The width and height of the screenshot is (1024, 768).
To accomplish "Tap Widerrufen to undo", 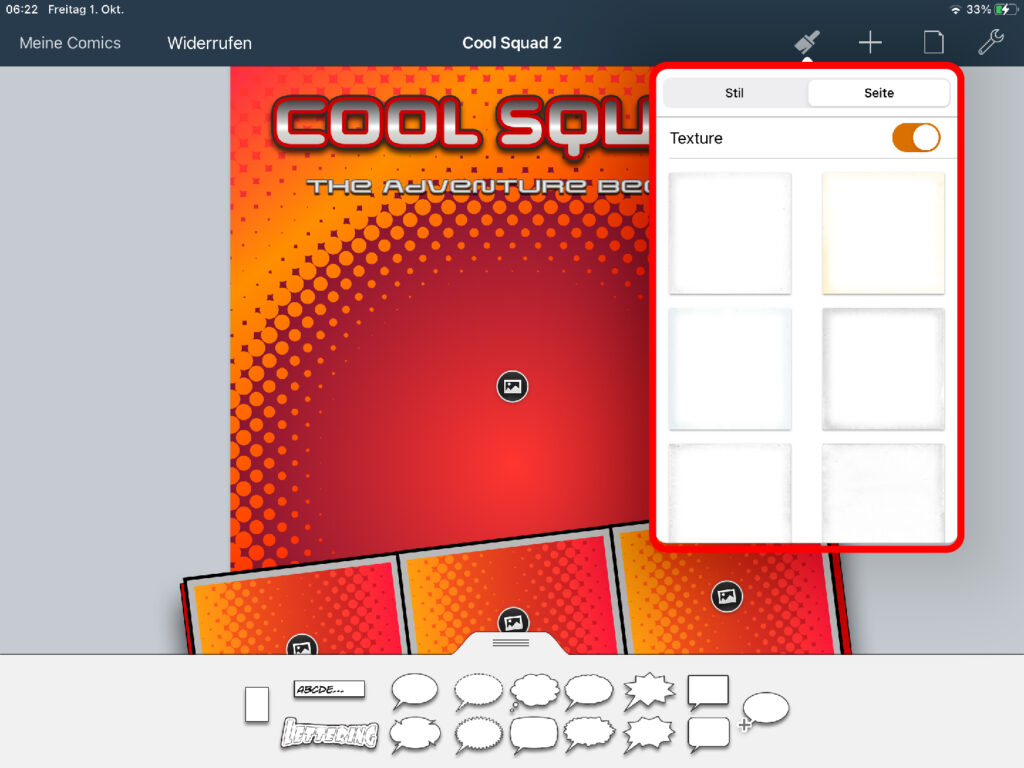I will click(209, 43).
